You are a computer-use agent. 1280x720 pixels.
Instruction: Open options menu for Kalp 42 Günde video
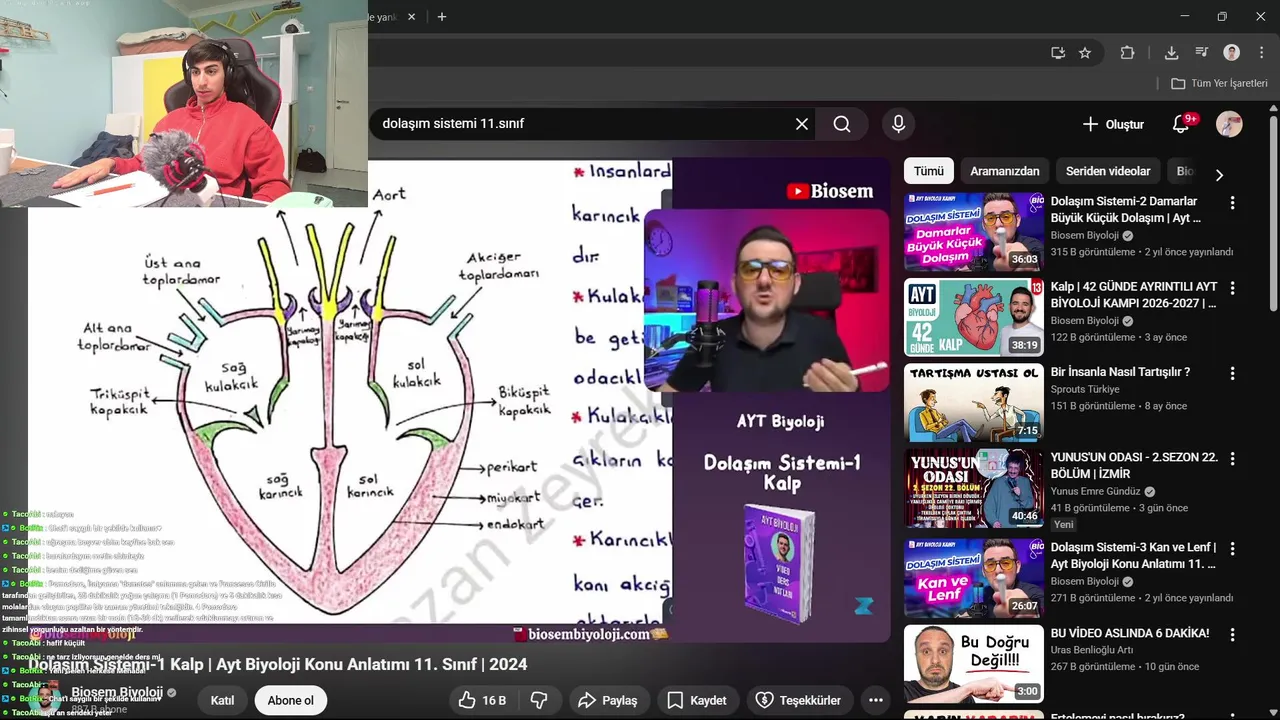tap(1232, 288)
